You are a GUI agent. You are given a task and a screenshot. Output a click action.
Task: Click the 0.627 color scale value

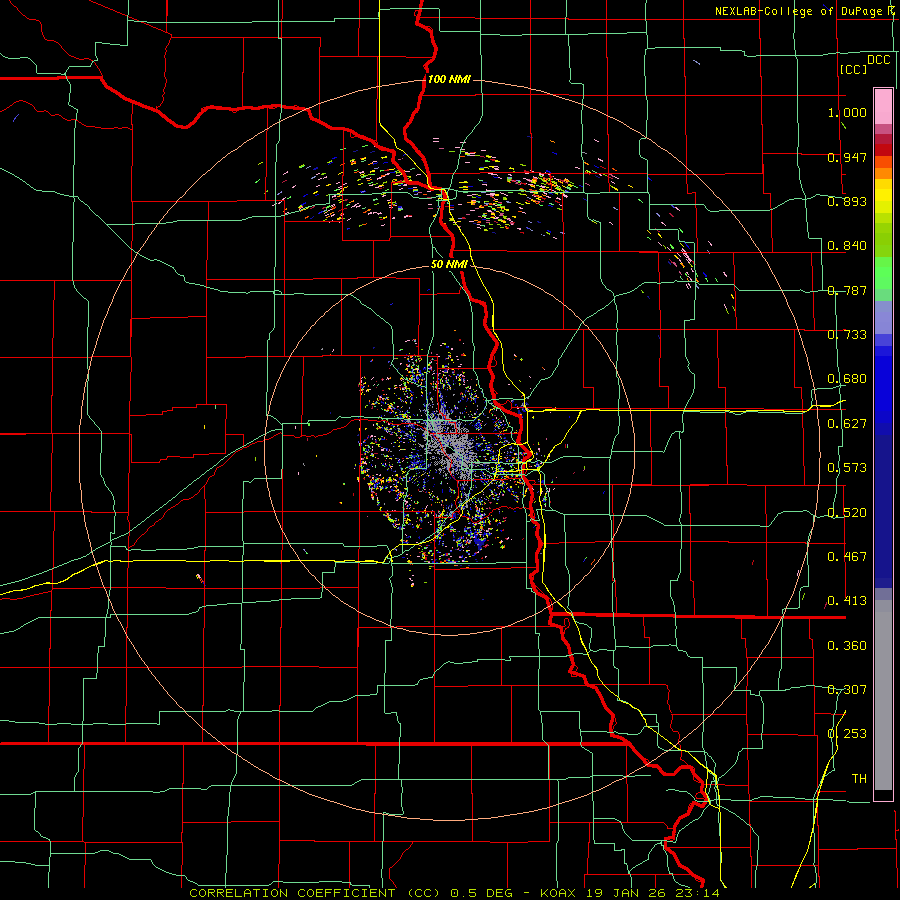coord(847,424)
